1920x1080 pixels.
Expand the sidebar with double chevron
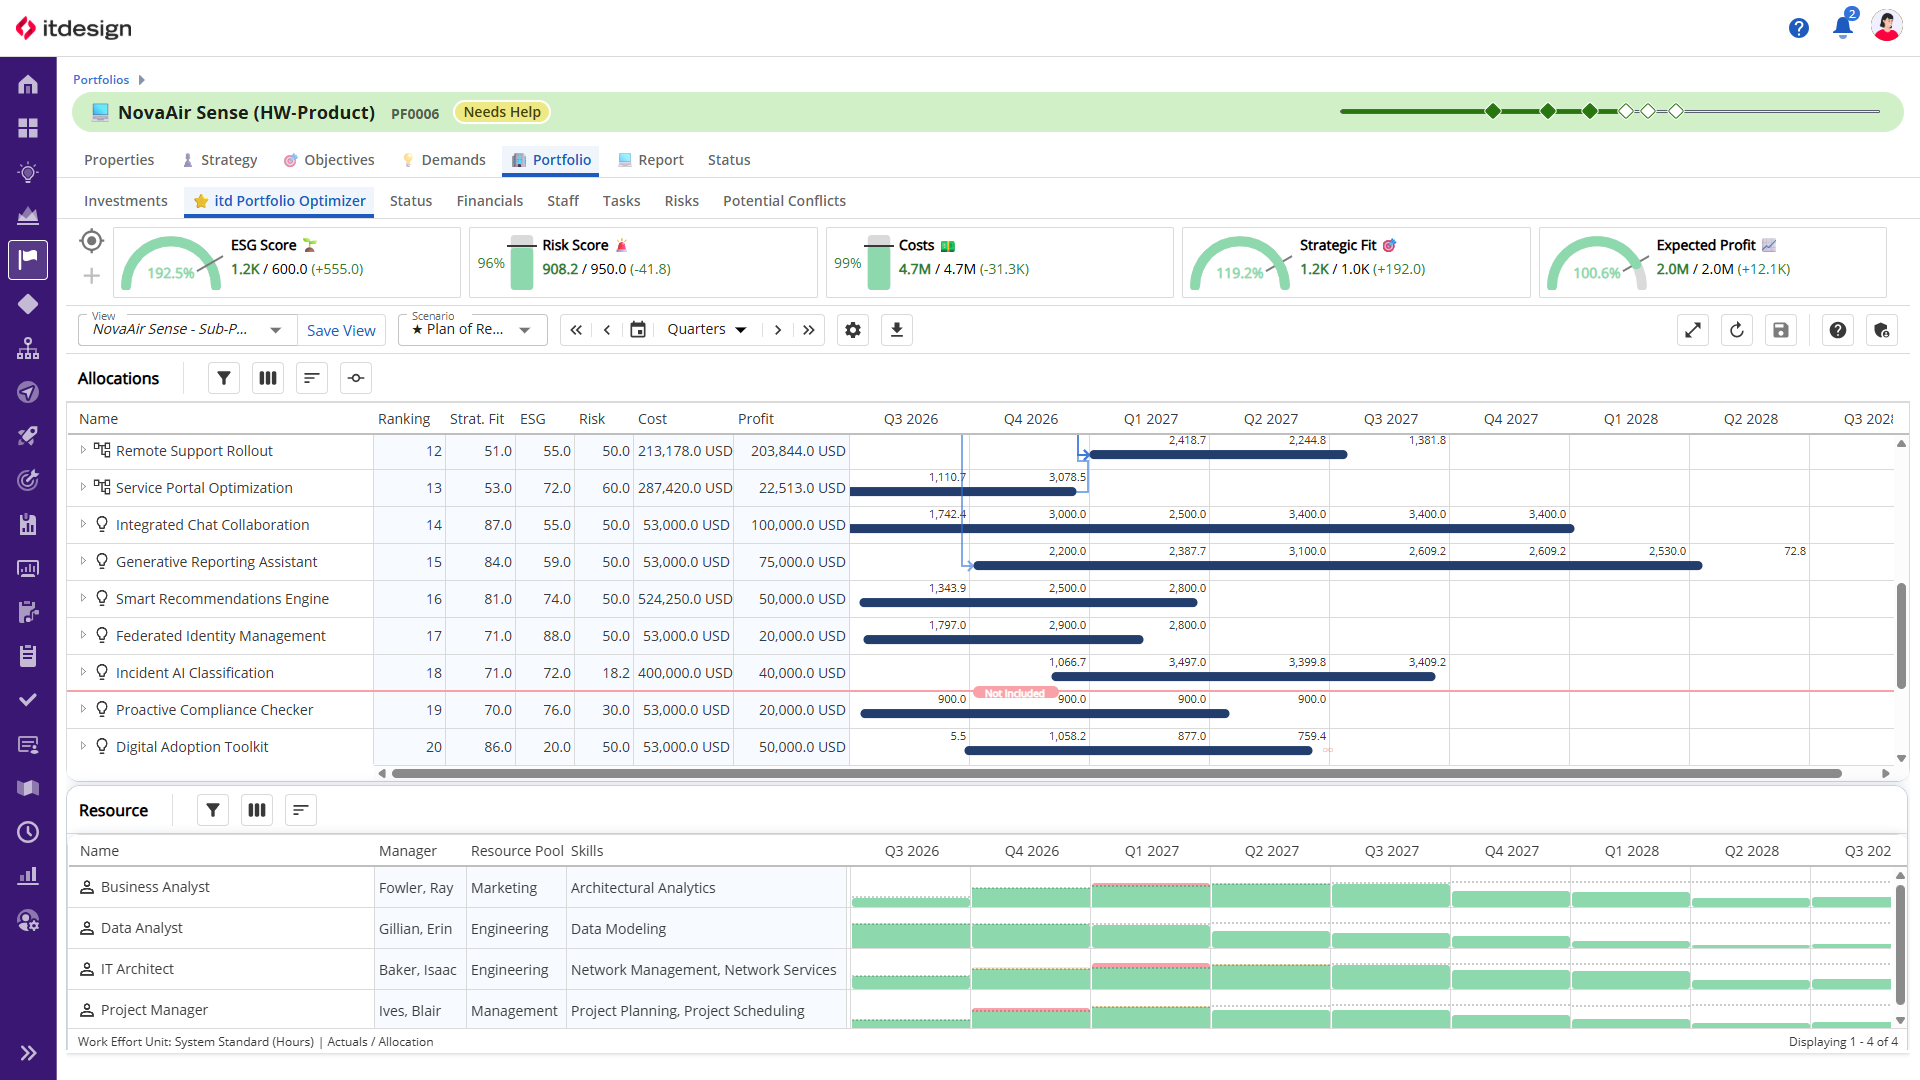coord(28,1053)
